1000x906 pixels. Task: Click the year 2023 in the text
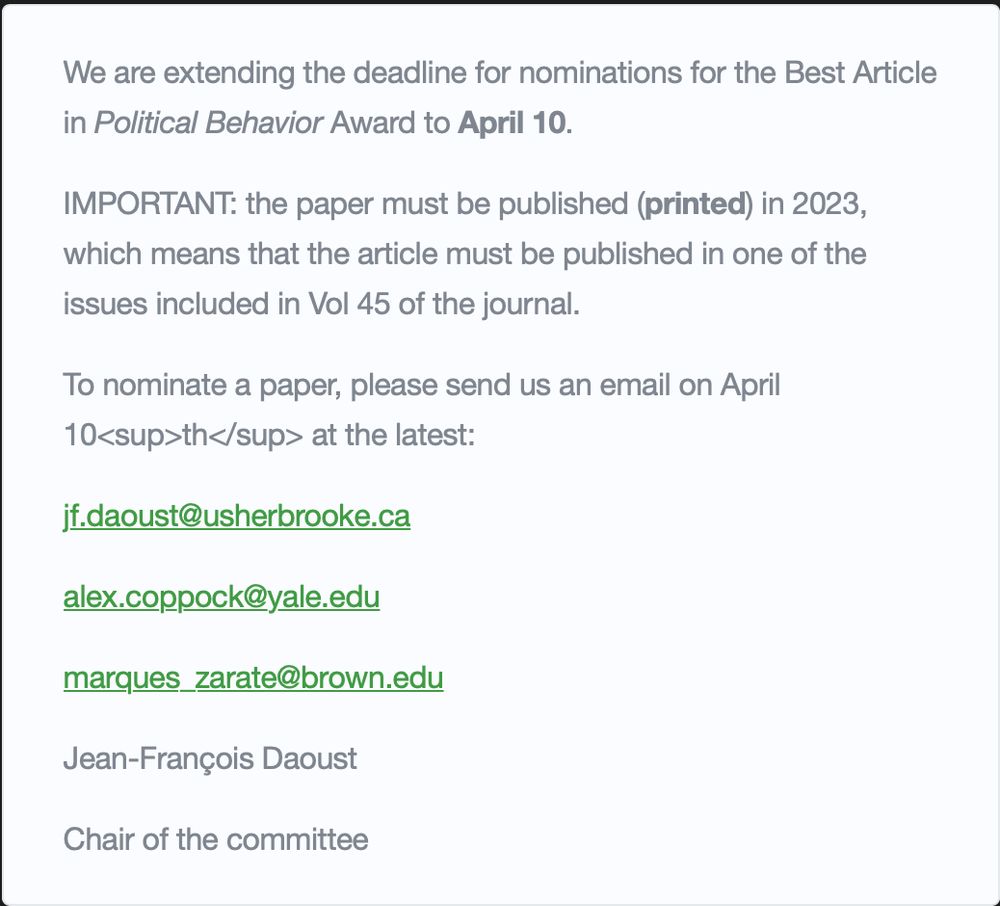(826, 204)
